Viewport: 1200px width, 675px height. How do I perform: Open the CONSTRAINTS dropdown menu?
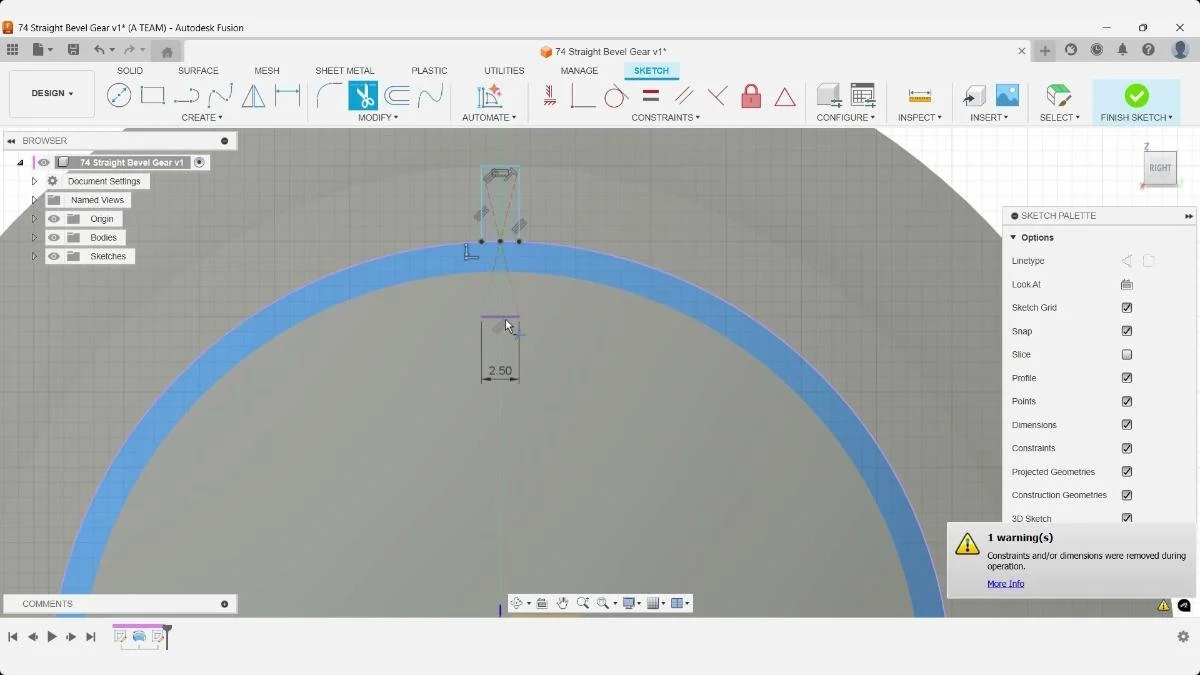point(665,118)
